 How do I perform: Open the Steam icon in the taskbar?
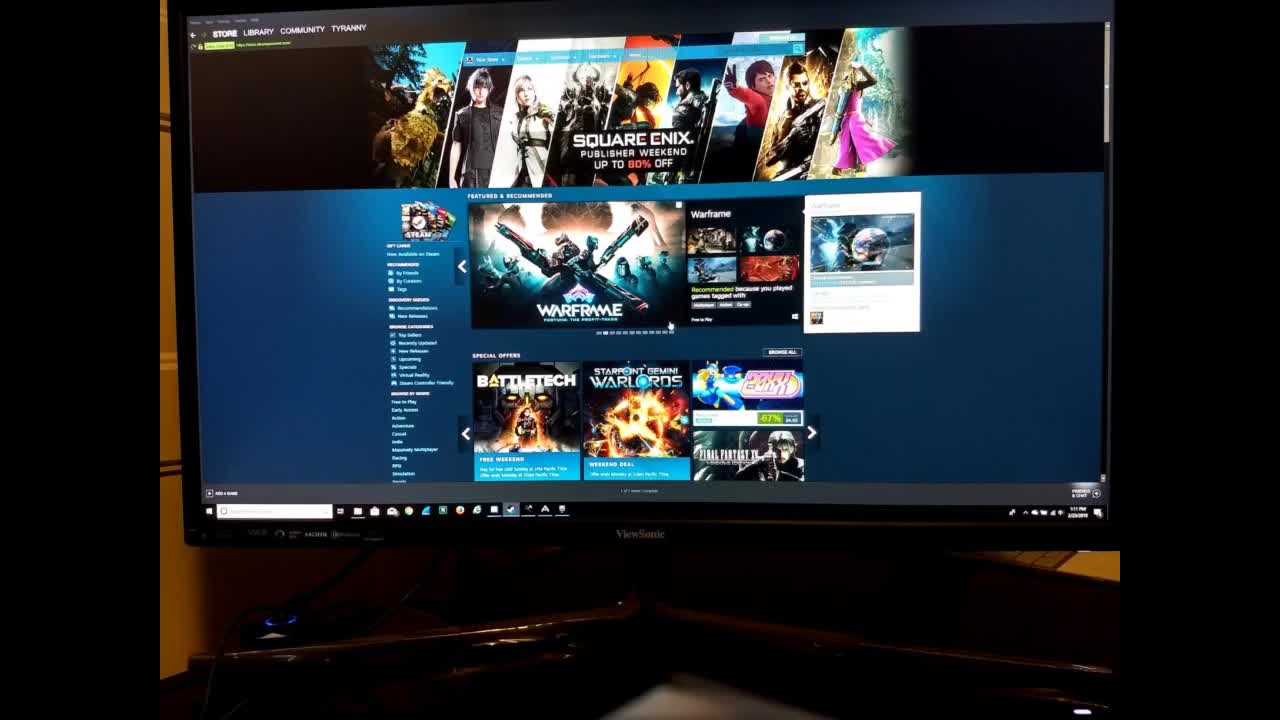click(511, 509)
